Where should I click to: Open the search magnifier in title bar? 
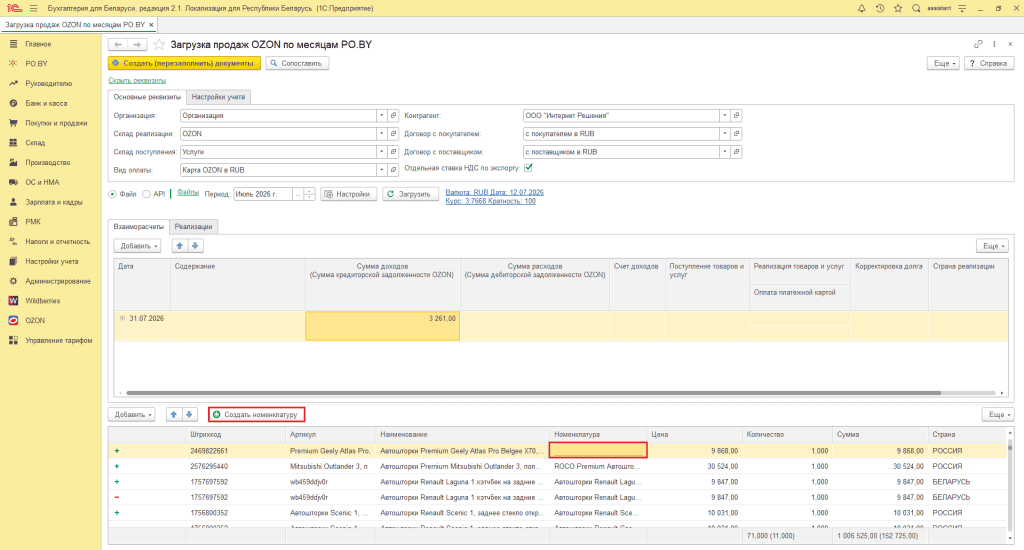pos(916,8)
